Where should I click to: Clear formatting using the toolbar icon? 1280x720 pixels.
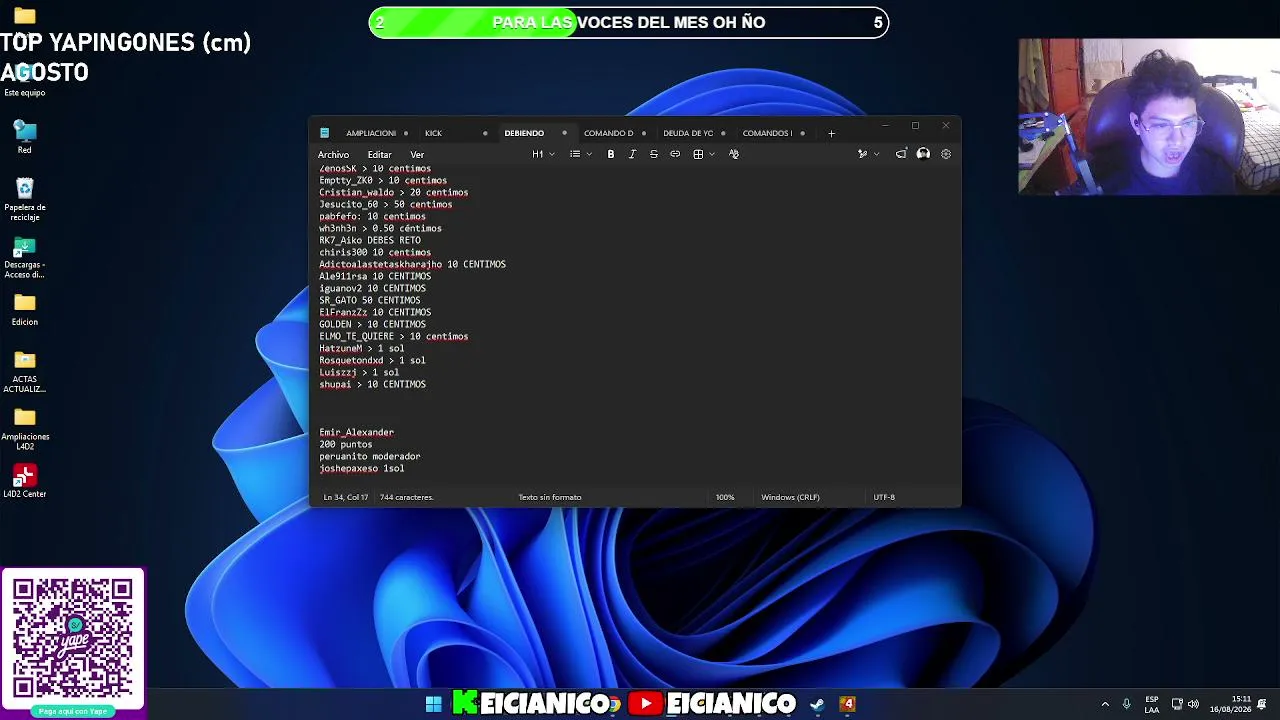click(x=734, y=154)
